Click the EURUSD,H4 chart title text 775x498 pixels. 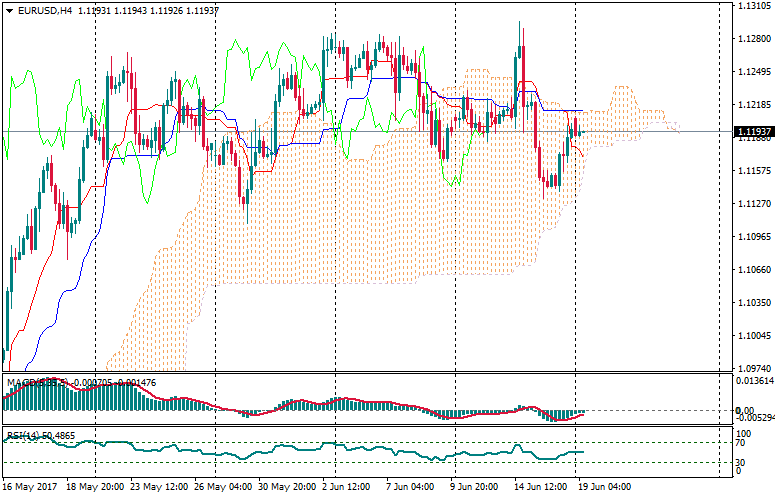(x=44, y=10)
